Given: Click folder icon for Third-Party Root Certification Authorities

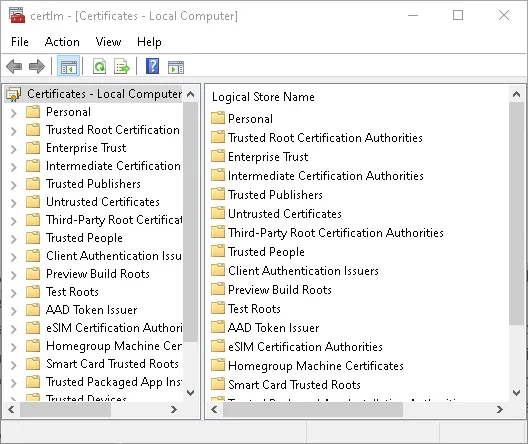Looking at the screenshot, I should click(218, 232).
